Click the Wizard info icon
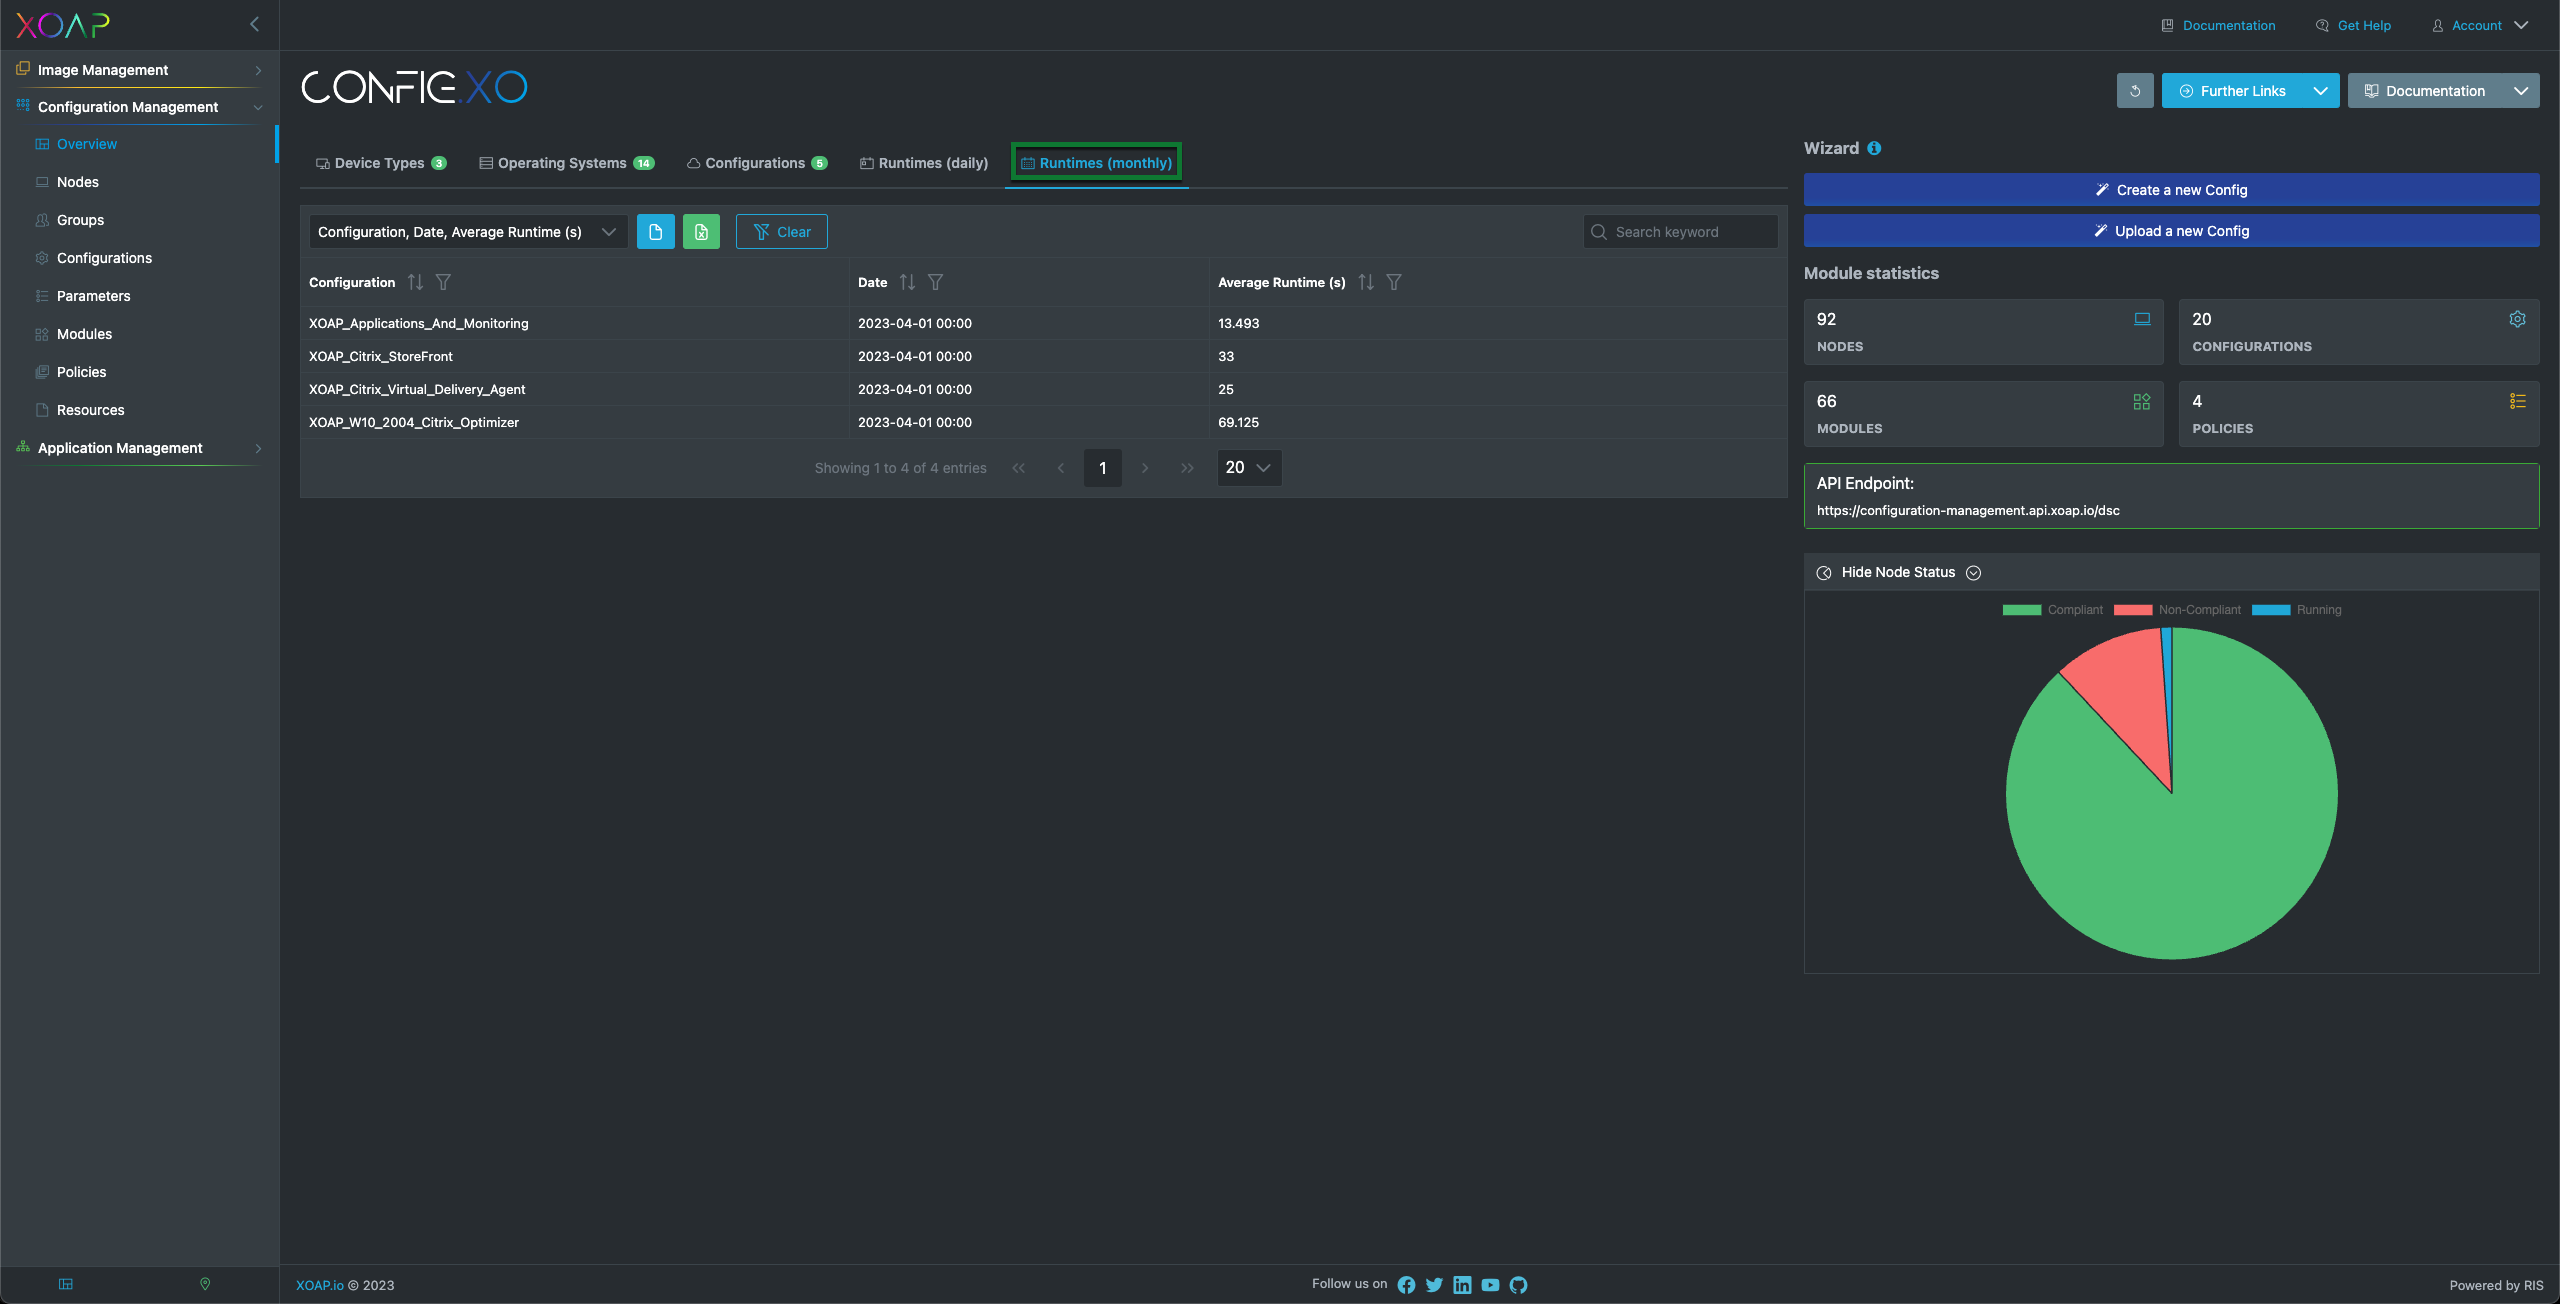The height and width of the screenshot is (1304, 2560). 1874,148
